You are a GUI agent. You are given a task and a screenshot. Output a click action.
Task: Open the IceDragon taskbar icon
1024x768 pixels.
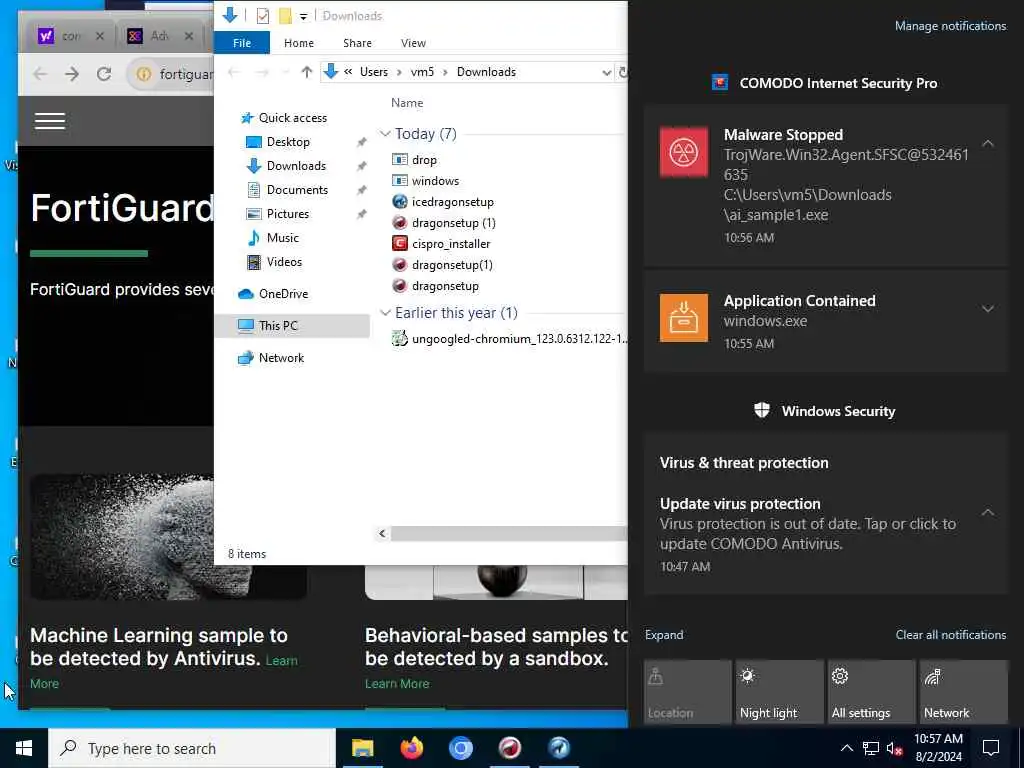click(559, 747)
